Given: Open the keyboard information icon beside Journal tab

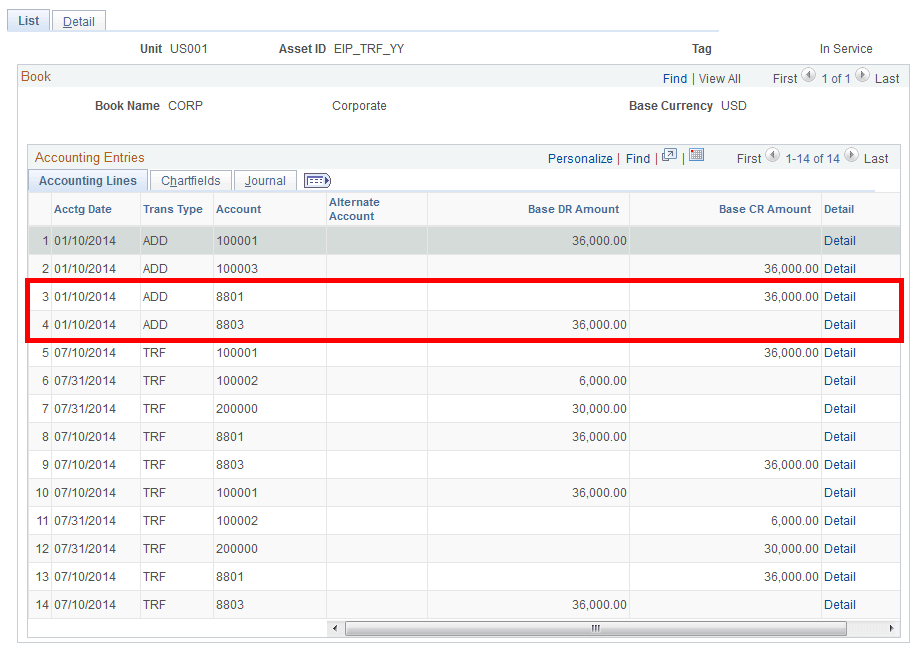Looking at the screenshot, I should (x=317, y=181).
